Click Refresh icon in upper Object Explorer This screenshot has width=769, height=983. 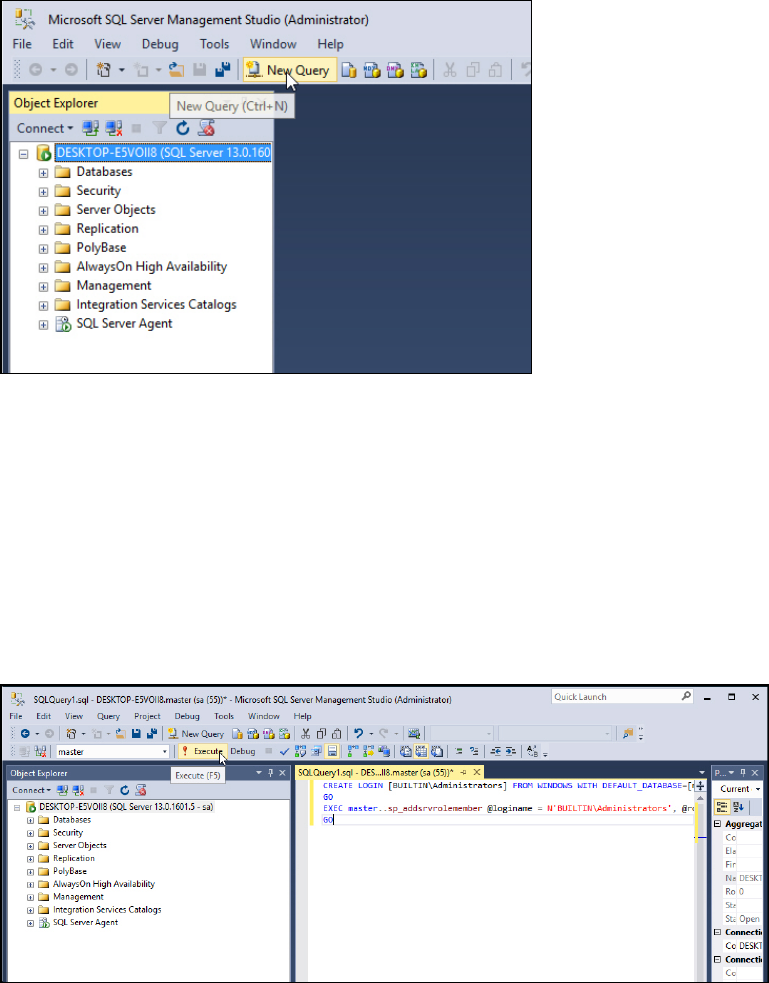(182, 129)
